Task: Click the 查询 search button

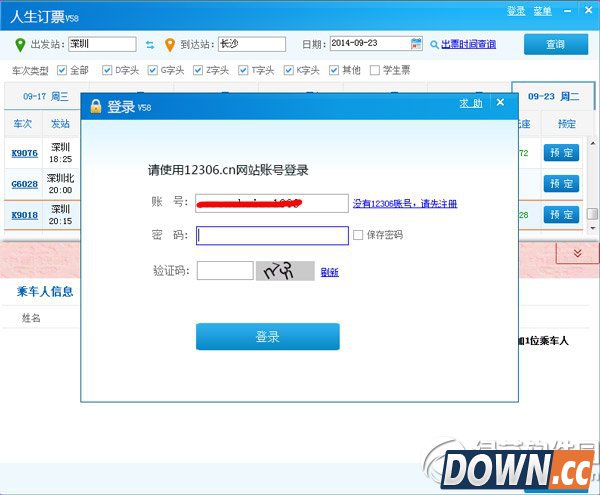Action: pos(556,44)
